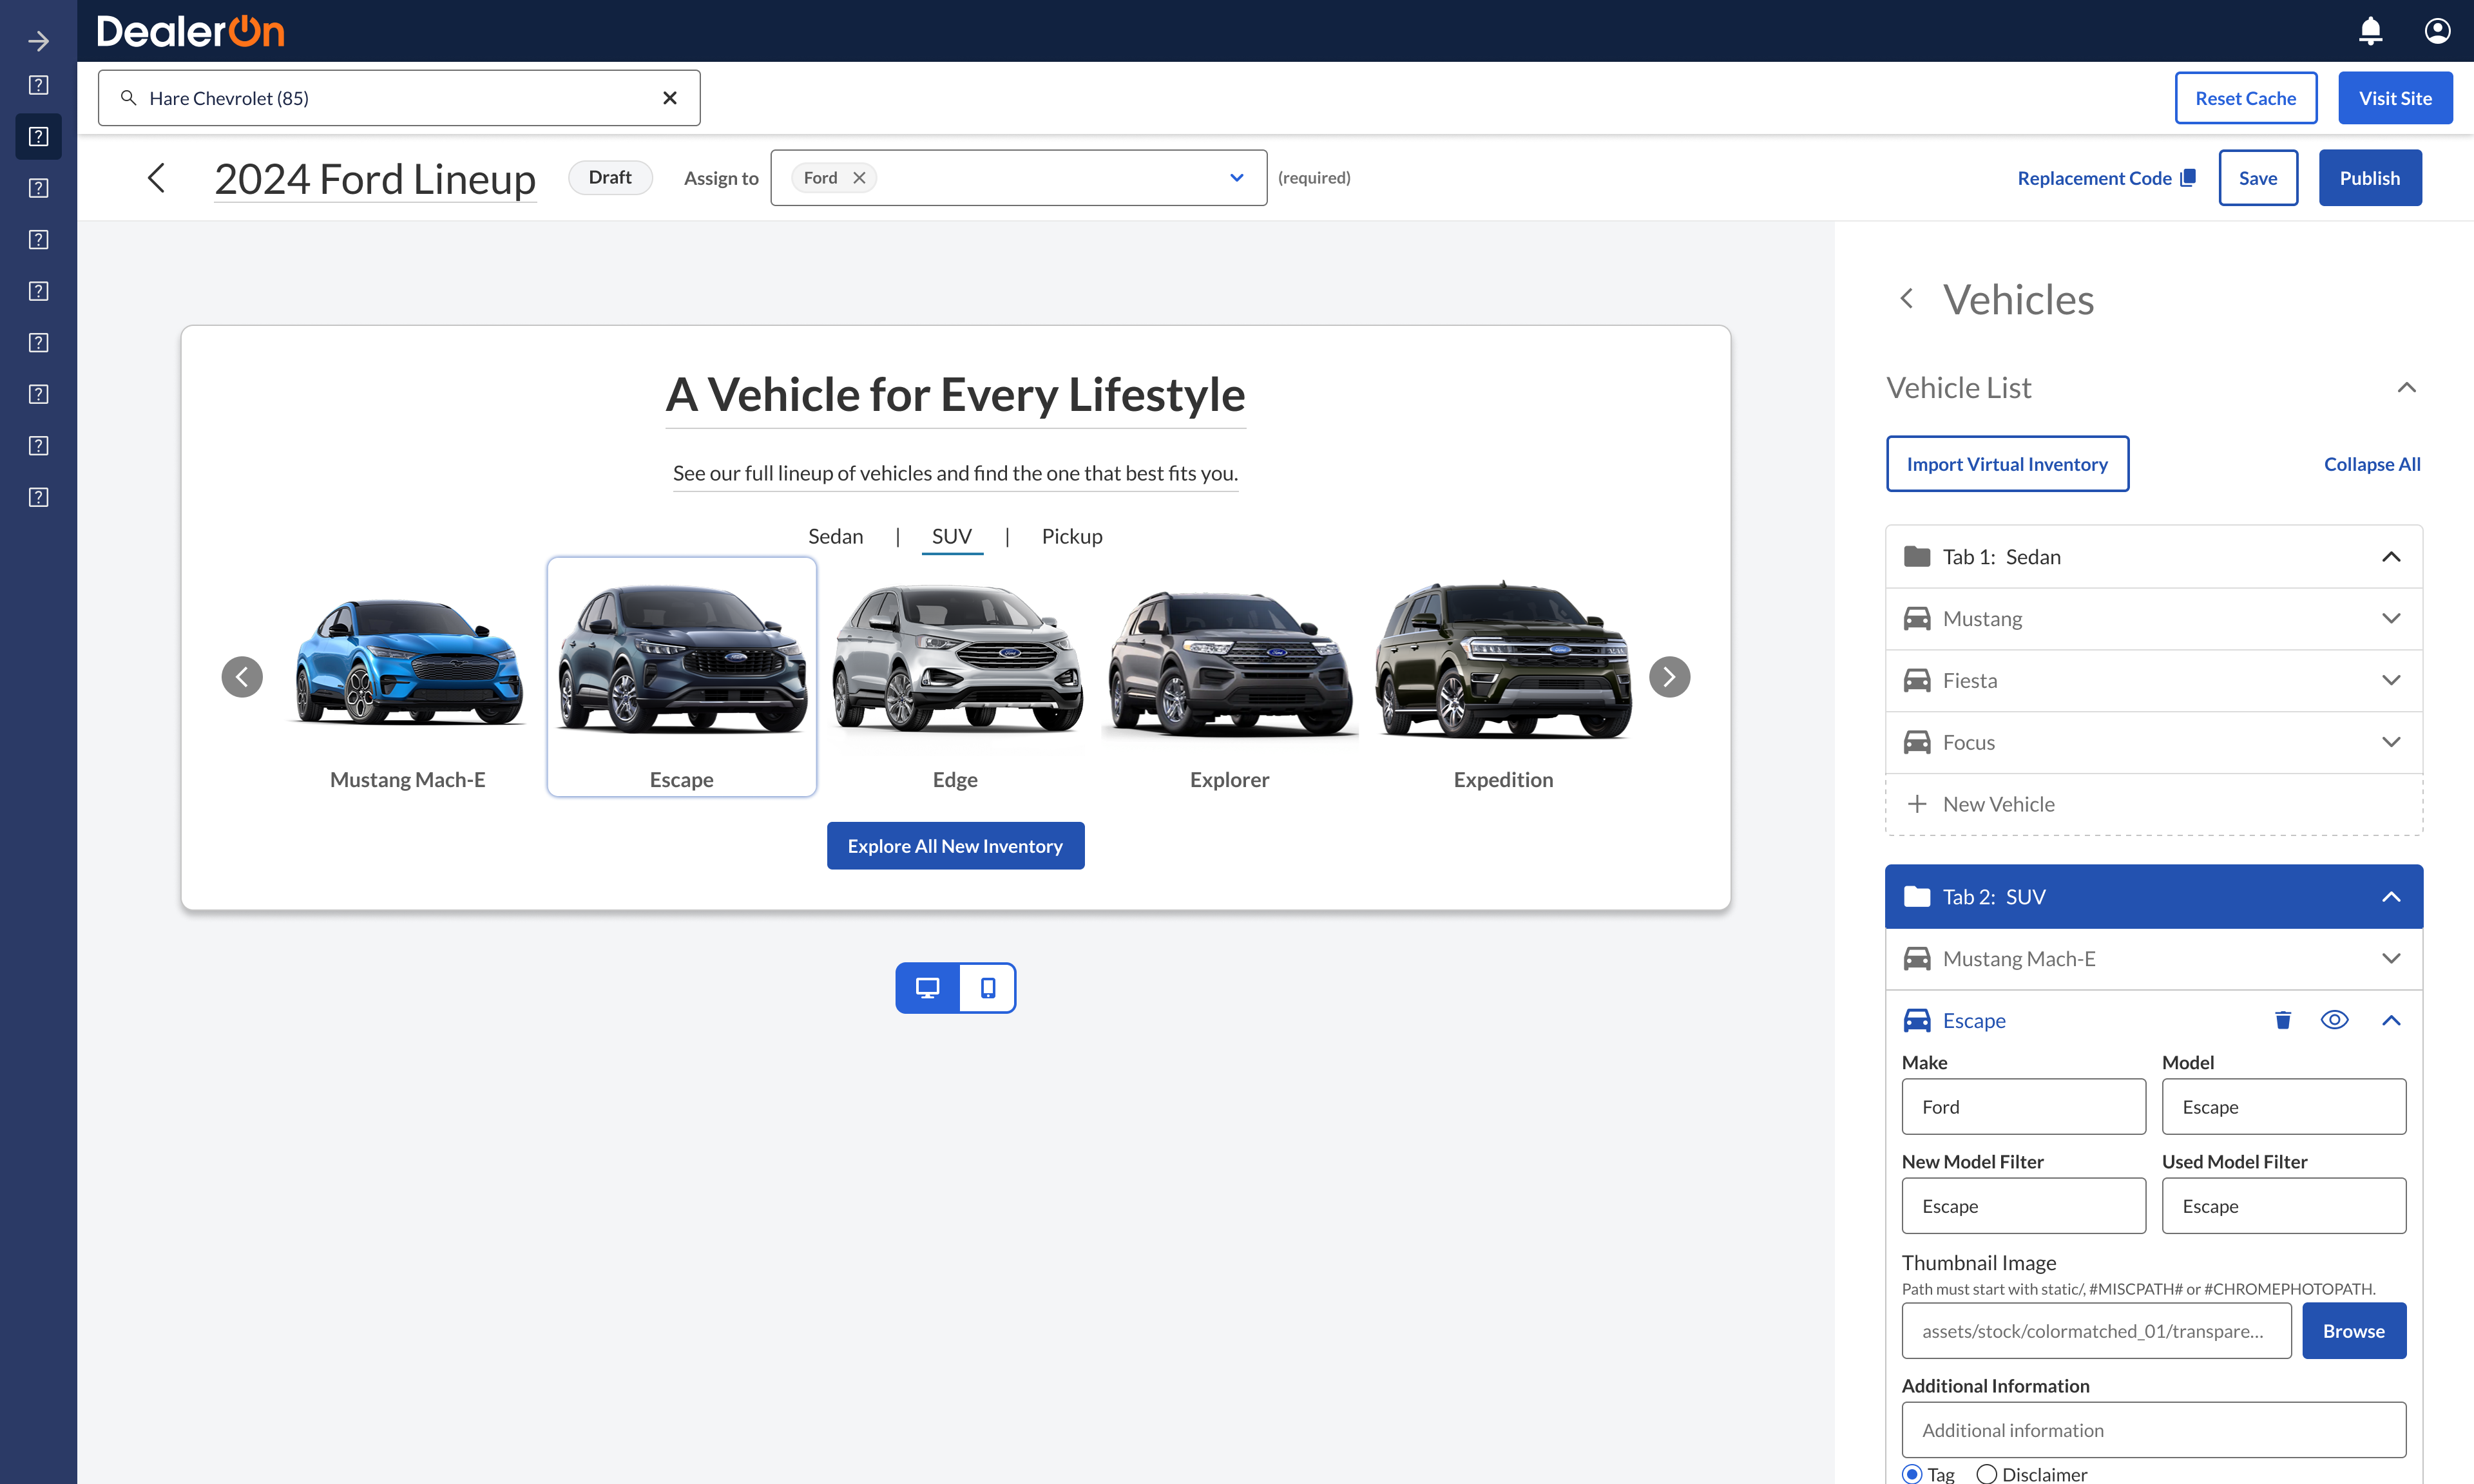Click the highlighted active sidebar icon
This screenshot has width=2474, height=1484.
point(38,136)
